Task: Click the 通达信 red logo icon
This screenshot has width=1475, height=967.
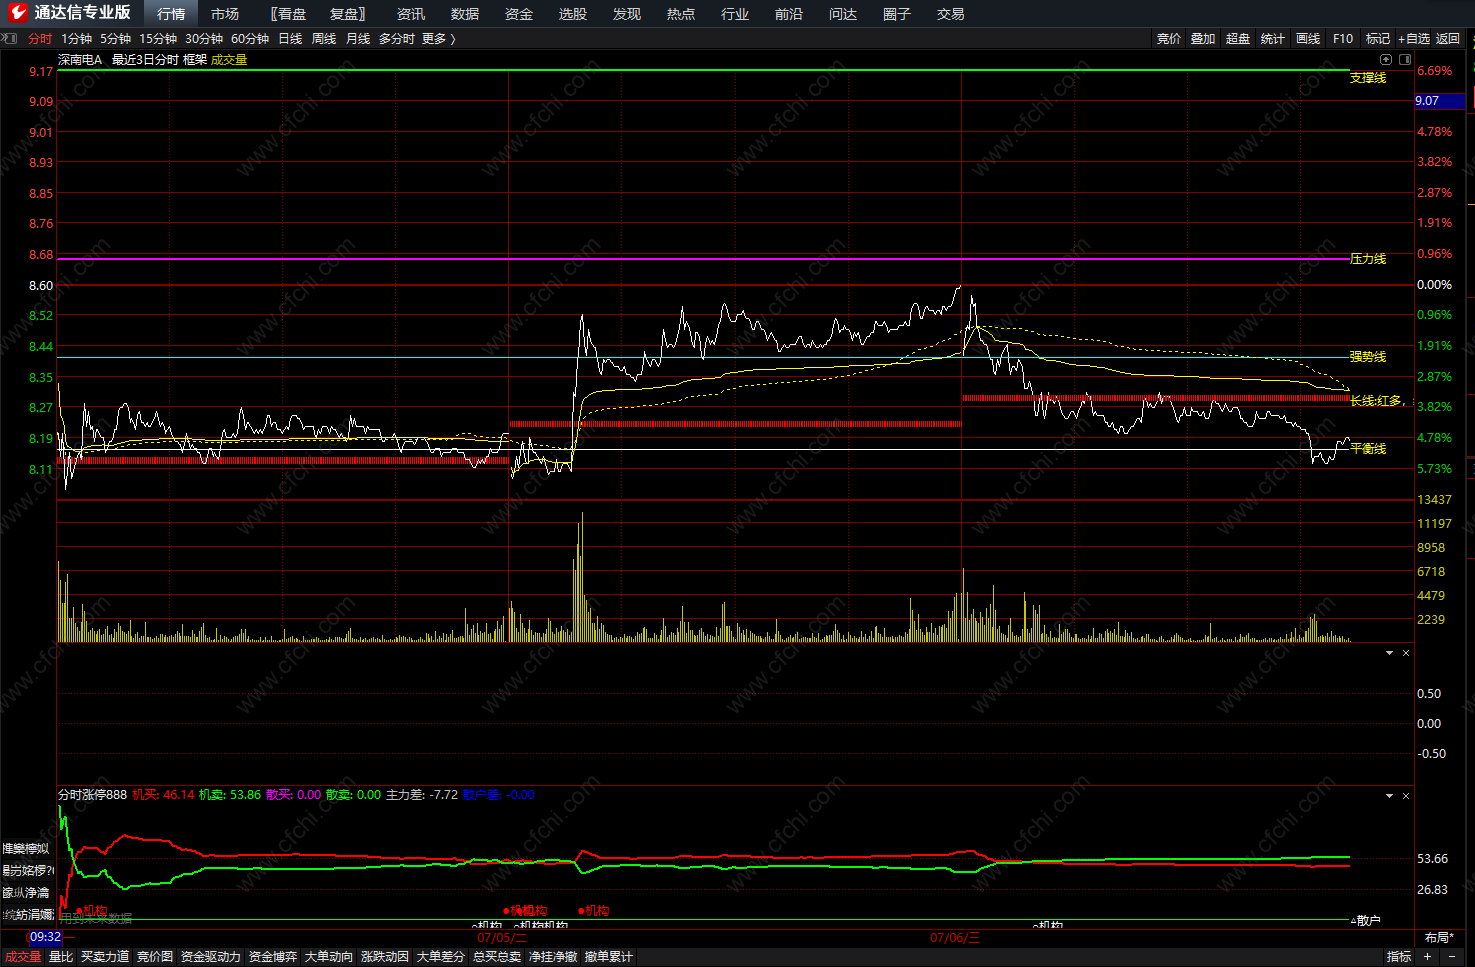Action: coord(17,13)
